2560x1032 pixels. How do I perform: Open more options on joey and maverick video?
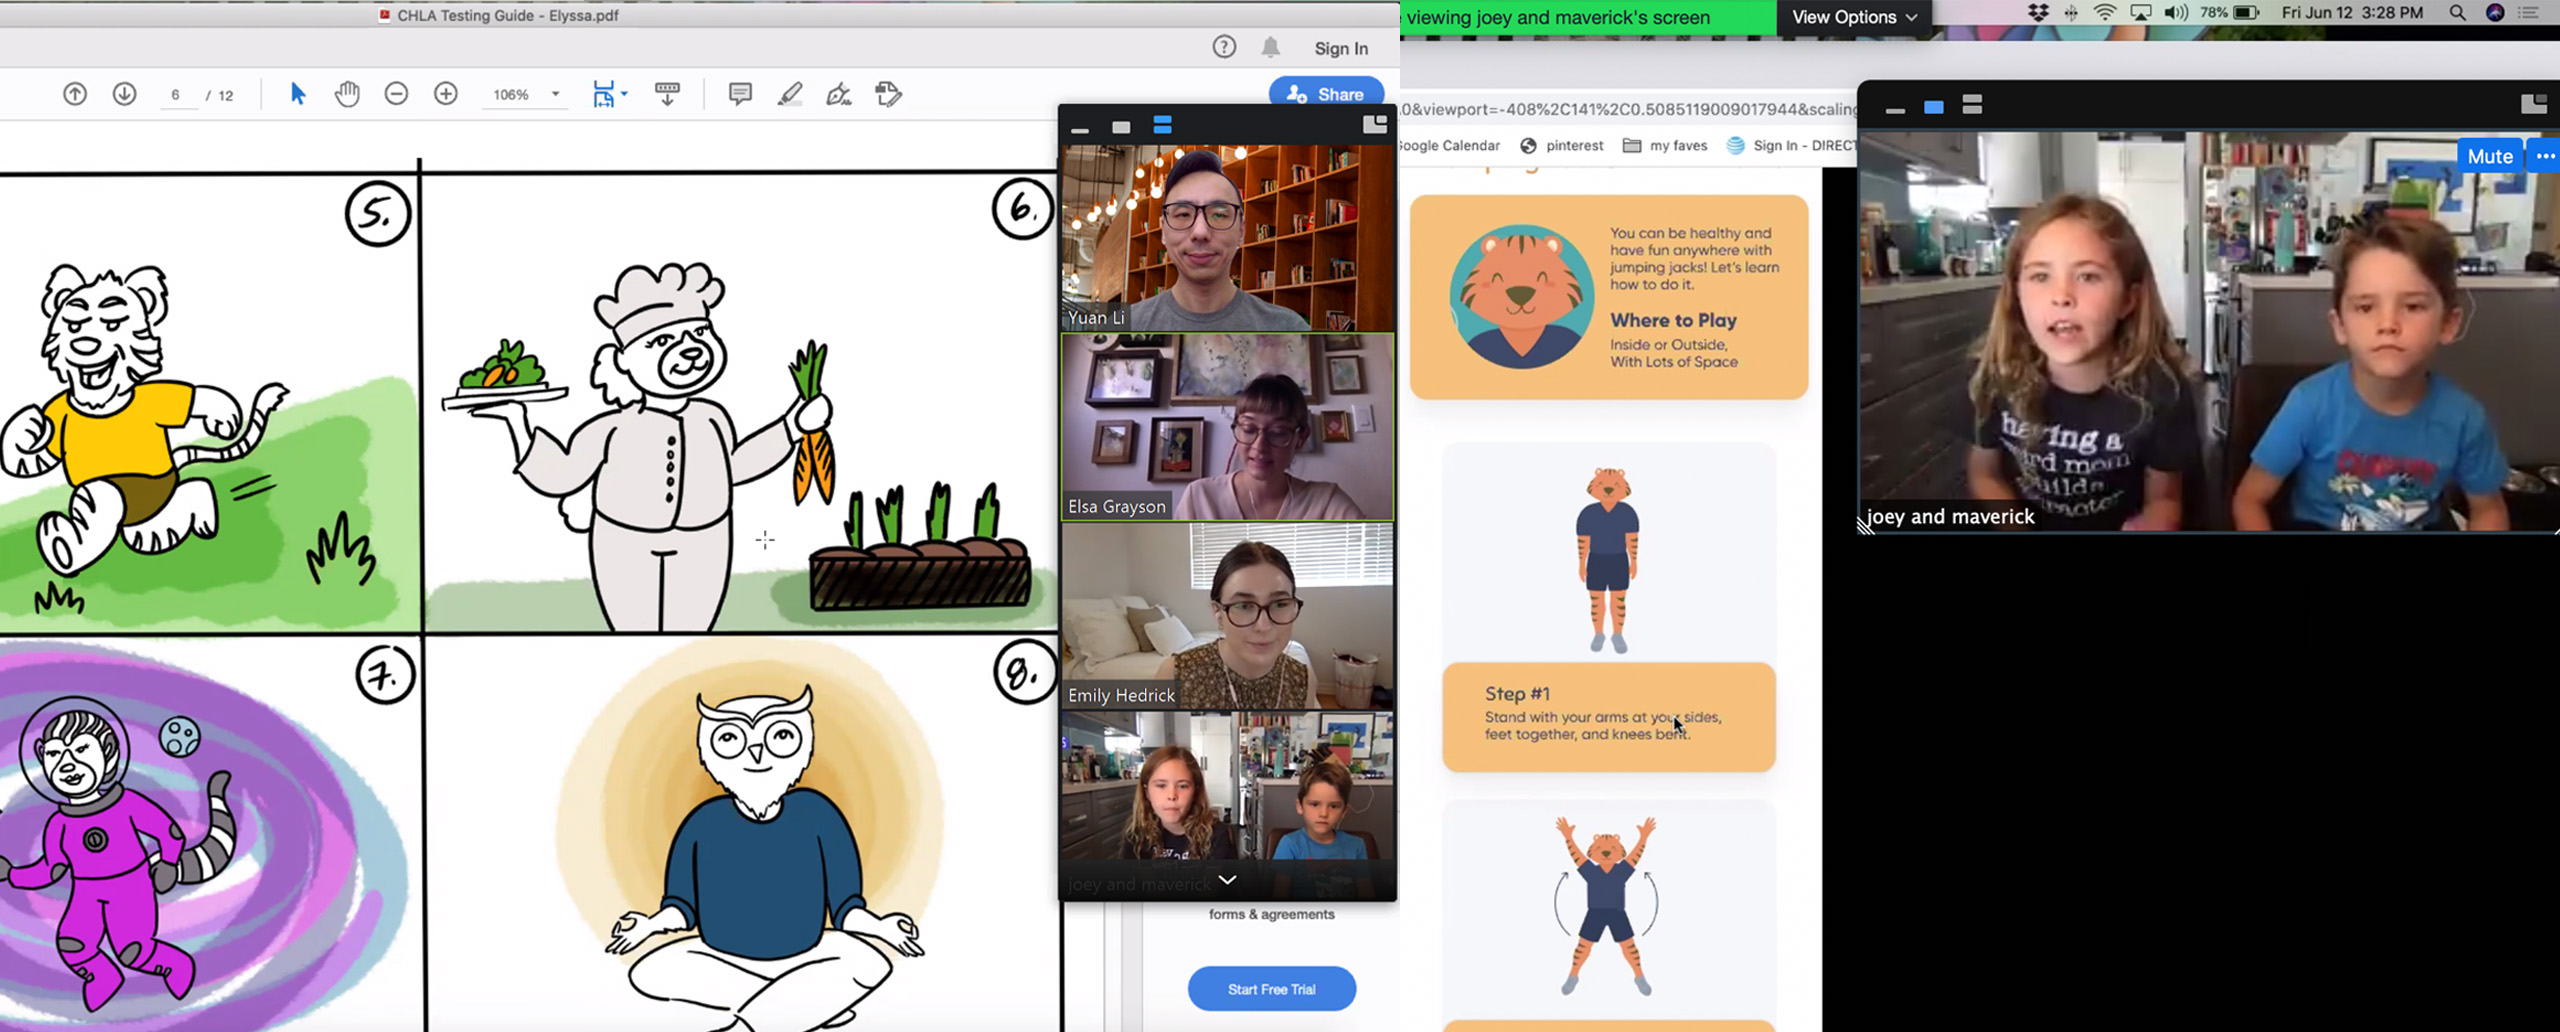click(x=2545, y=156)
